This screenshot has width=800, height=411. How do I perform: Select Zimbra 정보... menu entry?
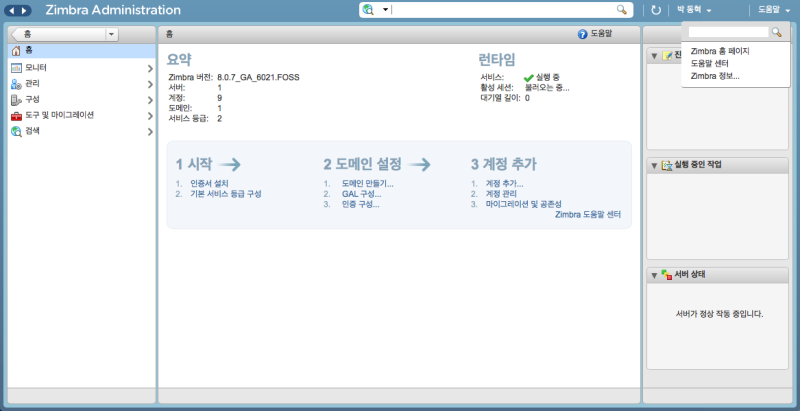click(715, 76)
